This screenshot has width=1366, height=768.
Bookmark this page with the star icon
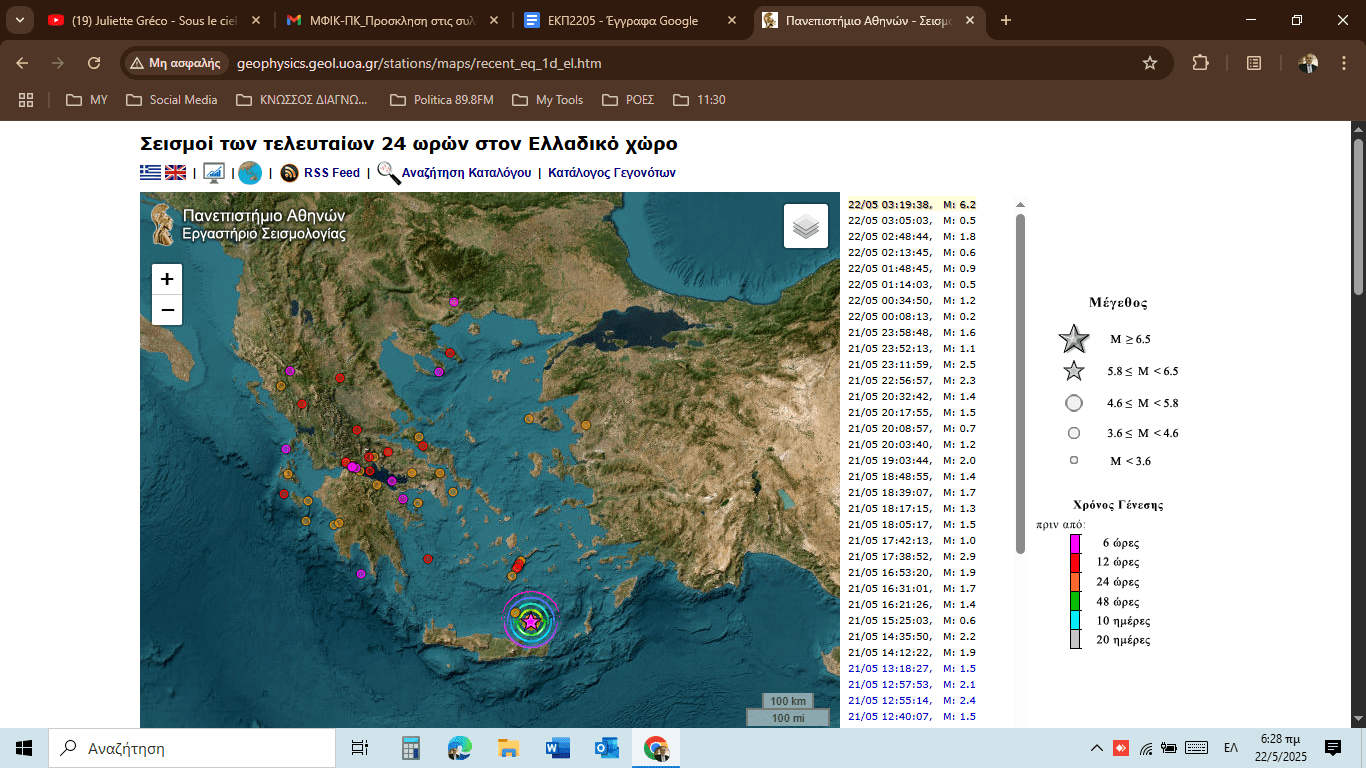pos(1150,63)
